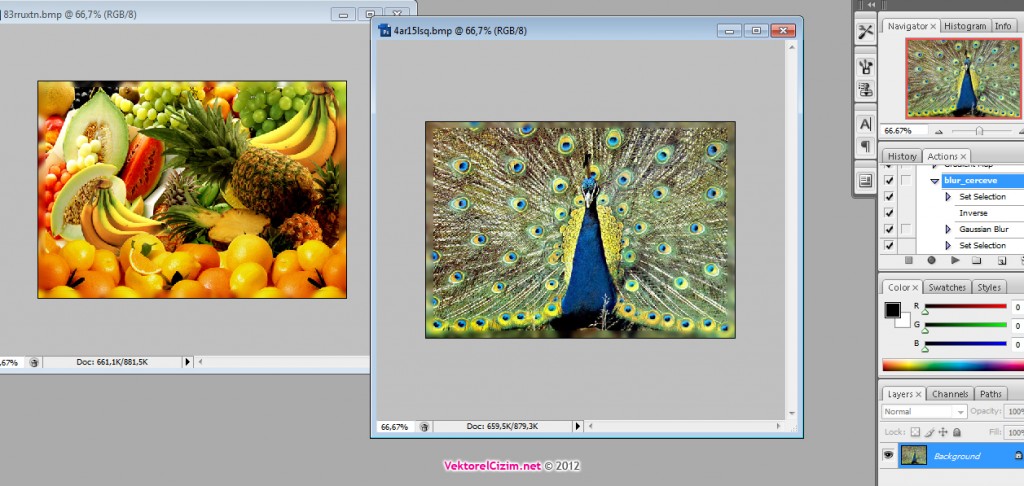The height and width of the screenshot is (486, 1024).
Task: Play the selected blur_cerceve action
Action: 955,261
